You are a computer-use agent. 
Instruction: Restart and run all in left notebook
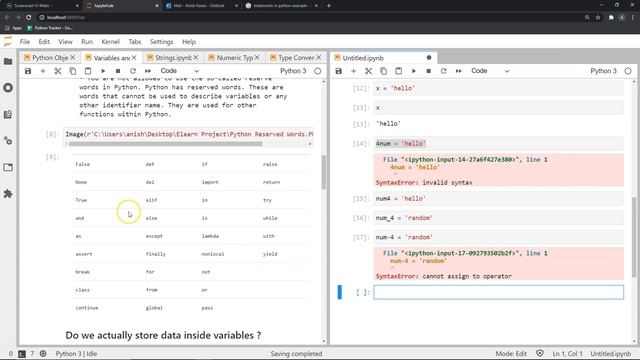(148, 71)
